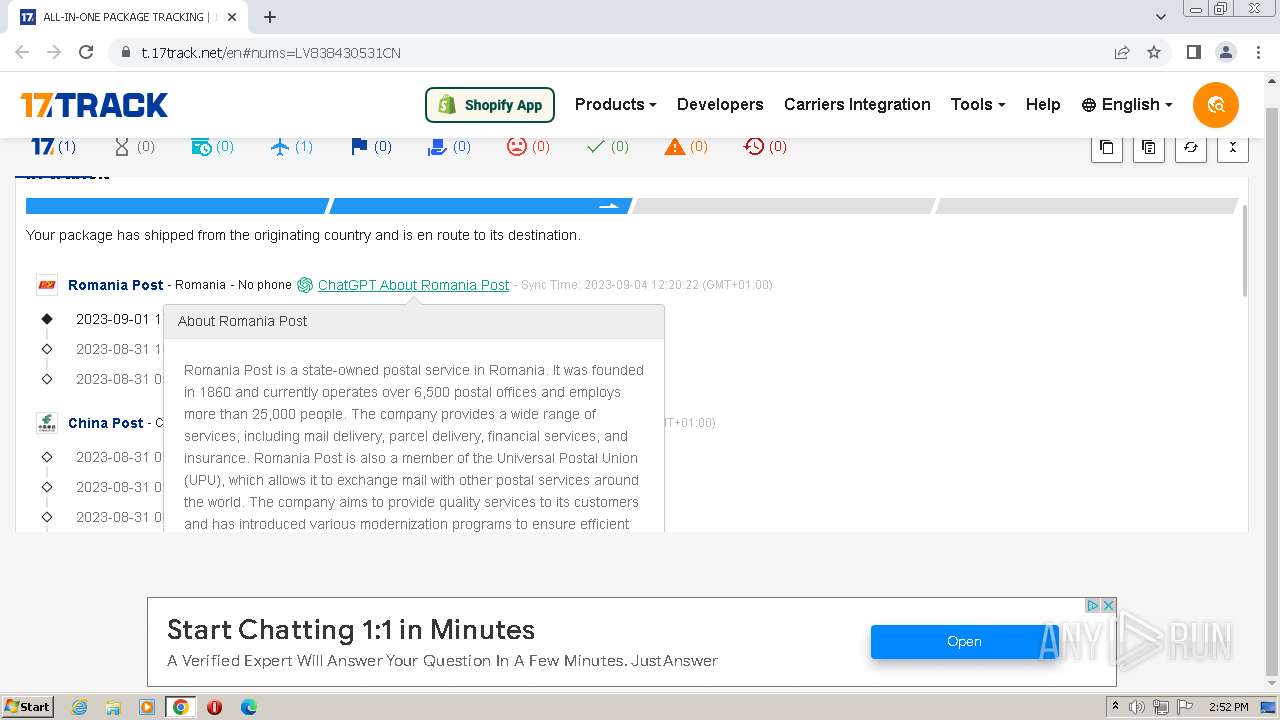Image resolution: width=1280 pixels, height=720 pixels.
Task: Go back in browser history
Action: pos(22,52)
